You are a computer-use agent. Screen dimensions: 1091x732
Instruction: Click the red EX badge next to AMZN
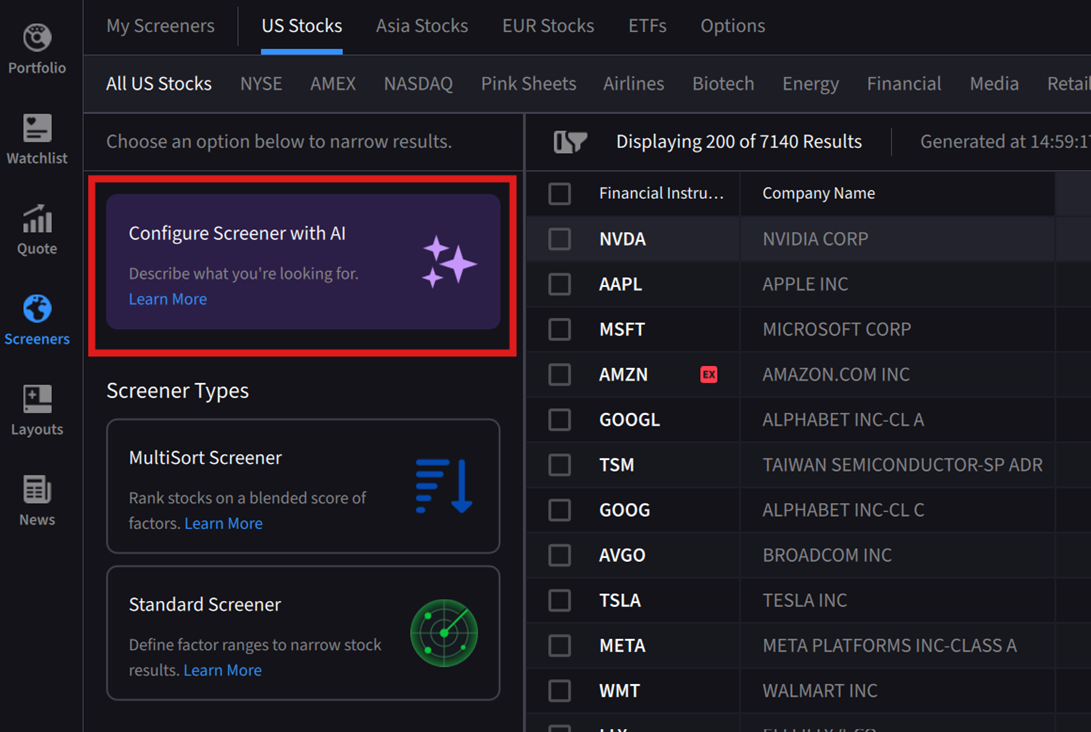708,374
